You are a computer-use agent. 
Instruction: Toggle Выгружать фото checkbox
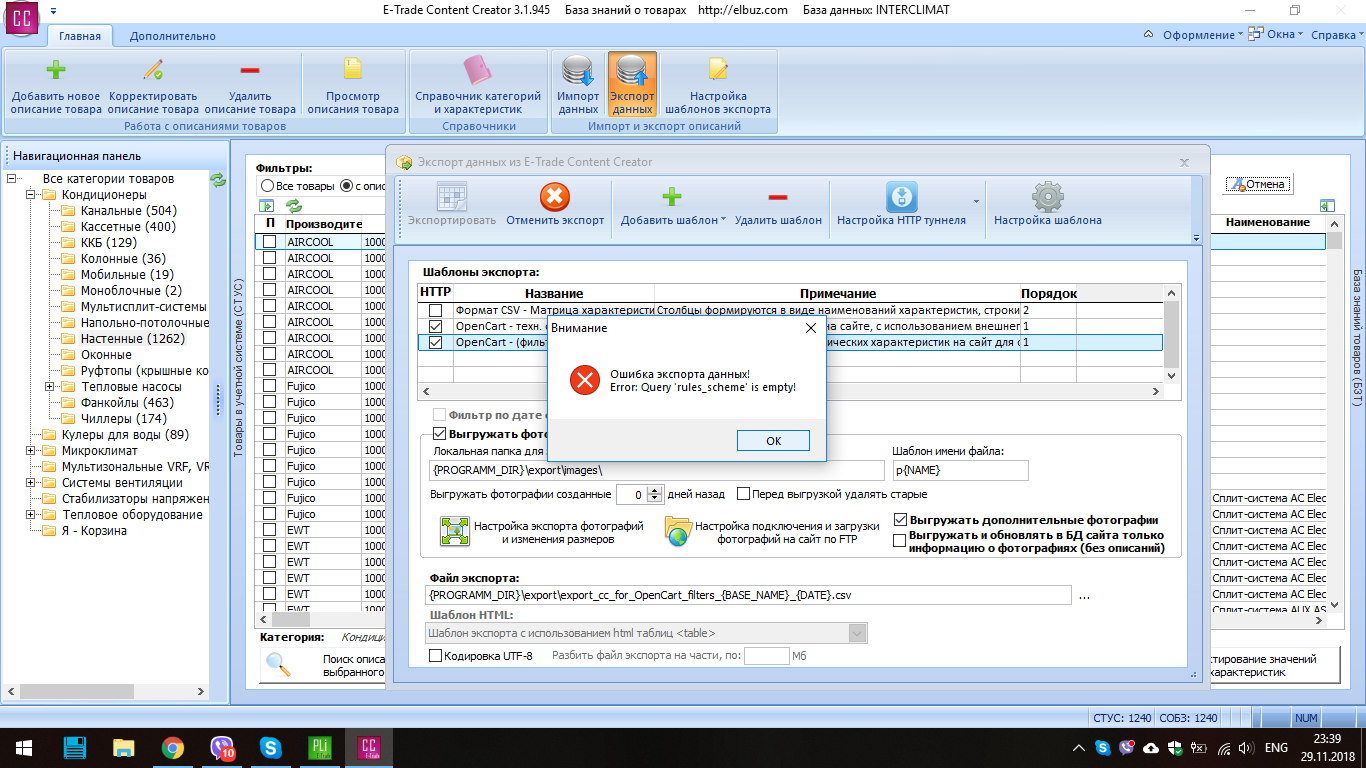click(x=439, y=434)
